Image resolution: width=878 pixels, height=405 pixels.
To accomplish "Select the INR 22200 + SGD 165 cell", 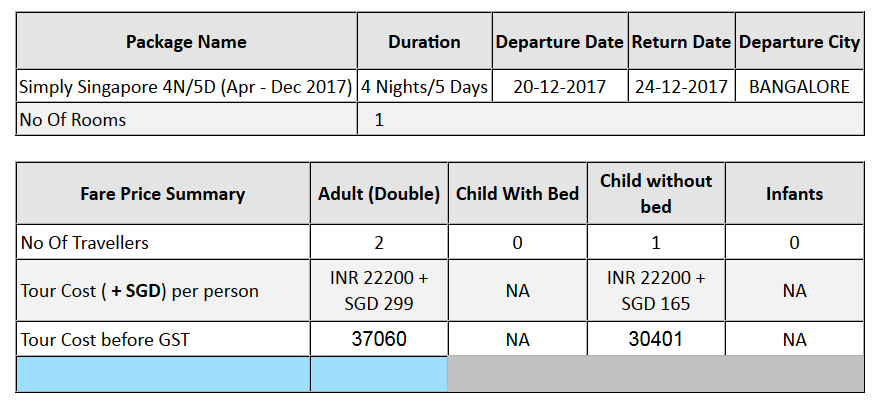I will [x=656, y=290].
